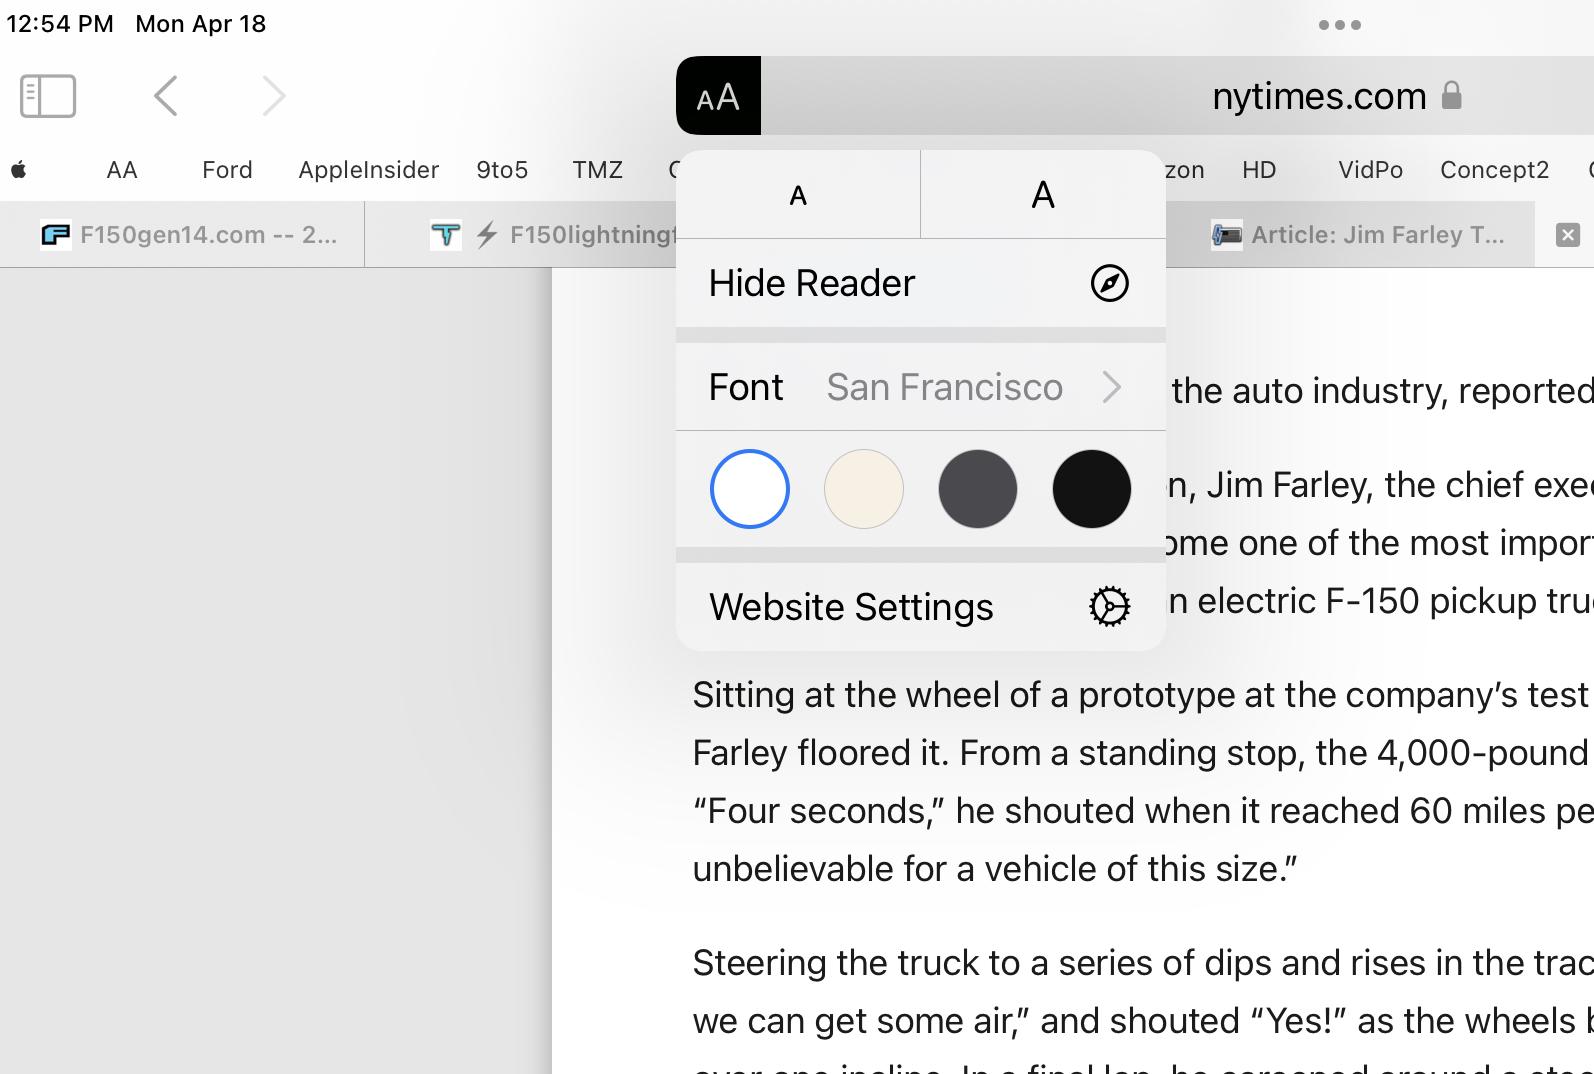Open the AA bookmark
Viewport: 1594px width, 1074px height.
(x=122, y=170)
